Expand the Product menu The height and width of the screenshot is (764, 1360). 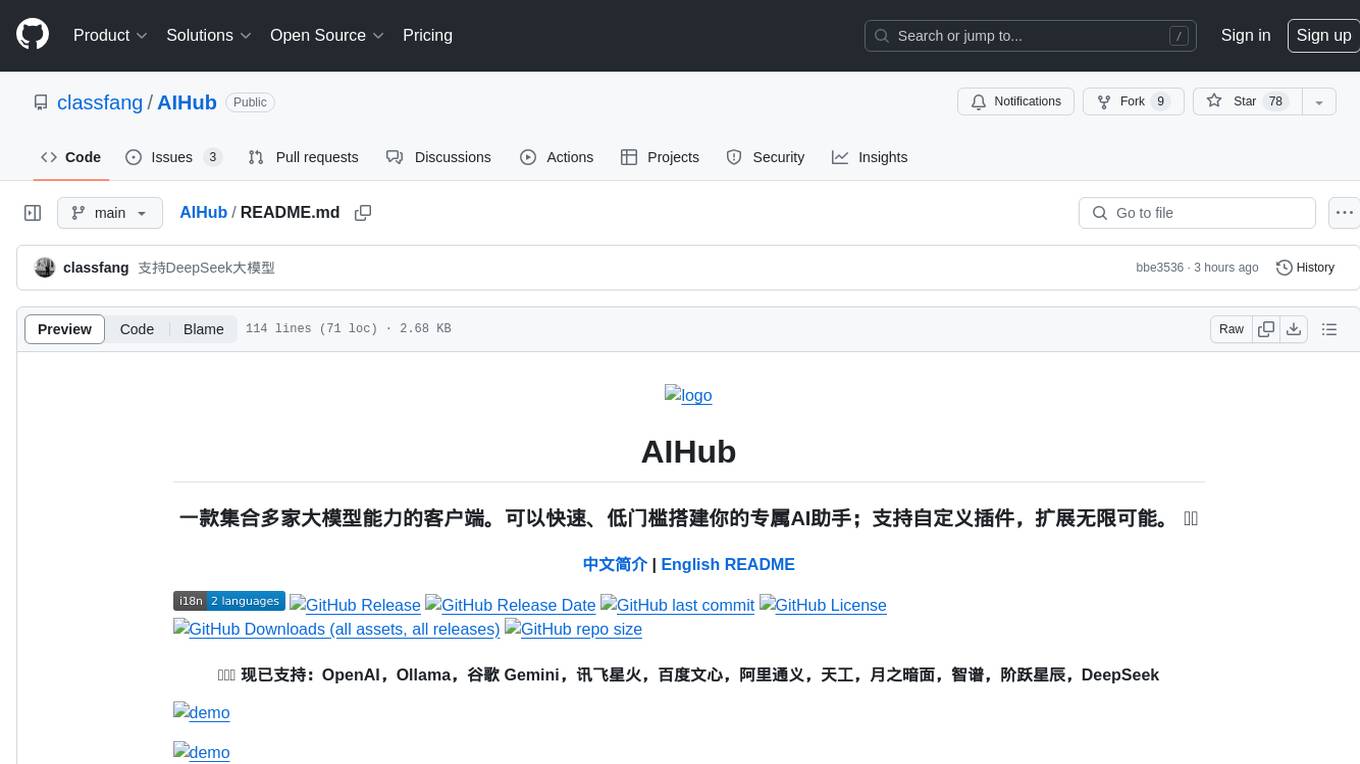(x=111, y=35)
